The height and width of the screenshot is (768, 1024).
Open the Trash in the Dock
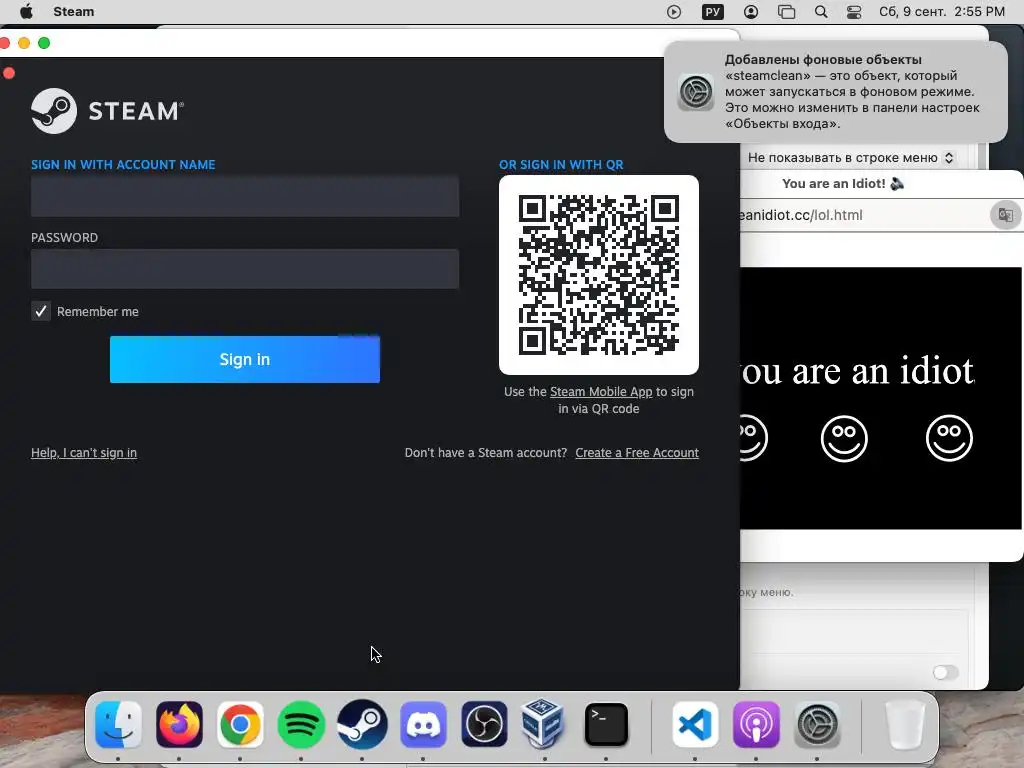click(905, 724)
